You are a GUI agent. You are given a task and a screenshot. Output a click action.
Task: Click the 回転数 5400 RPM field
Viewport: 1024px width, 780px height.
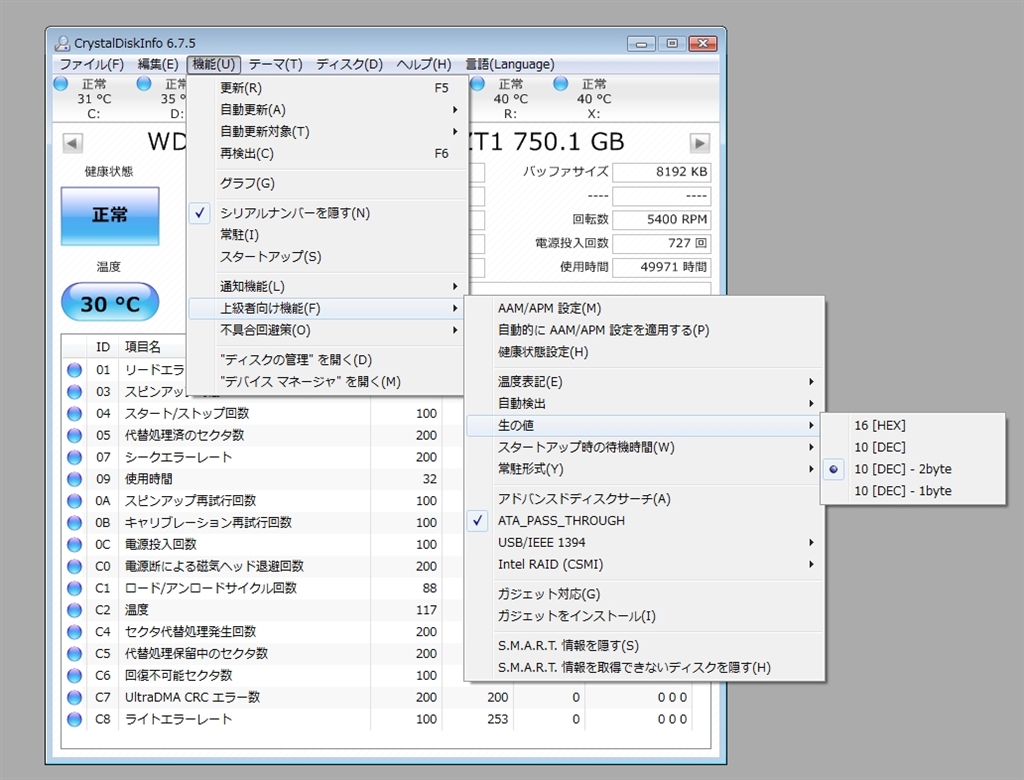click(x=662, y=219)
